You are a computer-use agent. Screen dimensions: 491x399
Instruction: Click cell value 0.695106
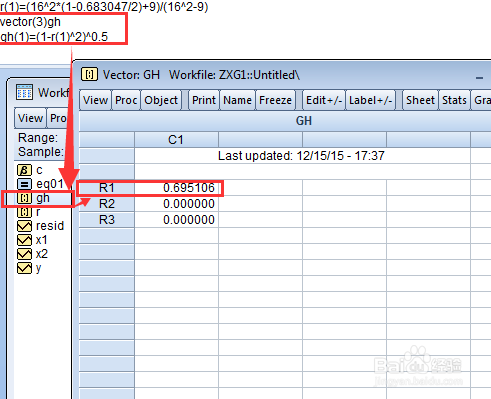click(x=189, y=188)
